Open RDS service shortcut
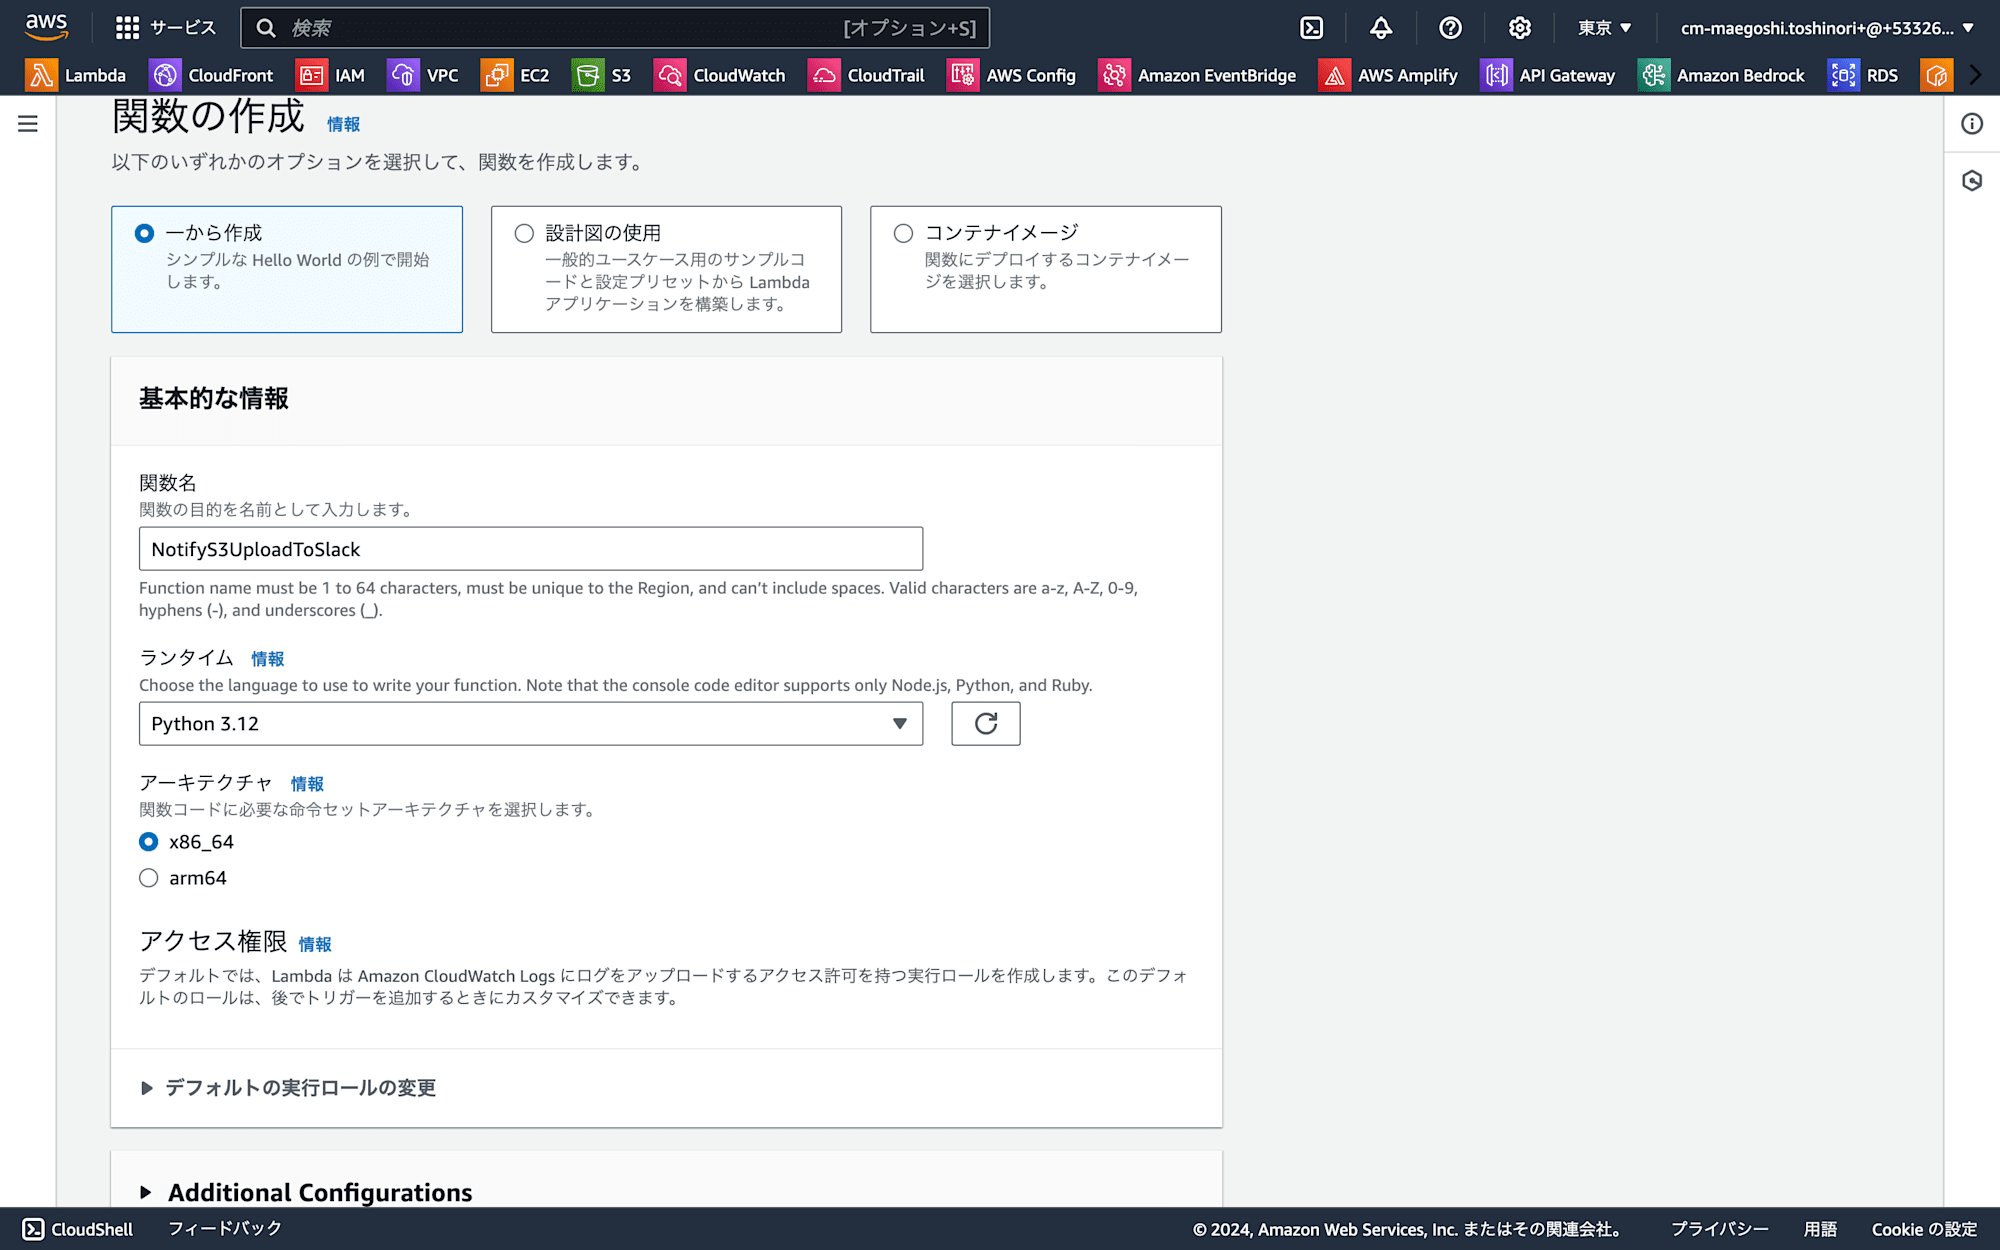 click(1863, 75)
